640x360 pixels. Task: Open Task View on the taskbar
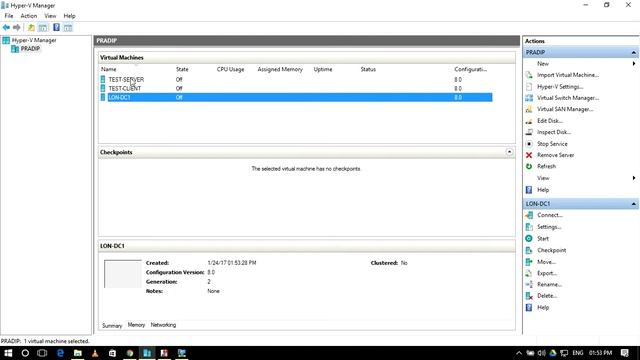click(42, 353)
